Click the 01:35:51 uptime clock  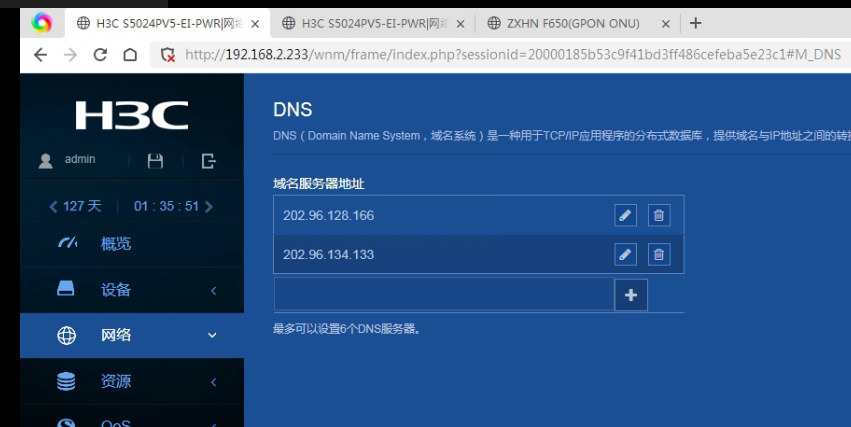coord(166,206)
